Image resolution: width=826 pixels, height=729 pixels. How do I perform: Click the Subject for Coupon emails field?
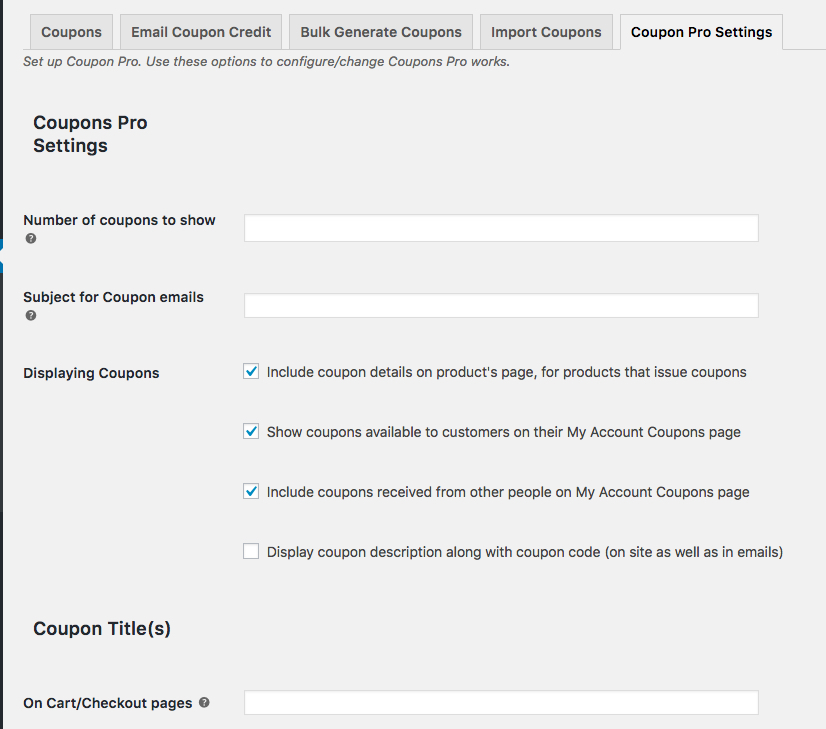click(x=501, y=305)
